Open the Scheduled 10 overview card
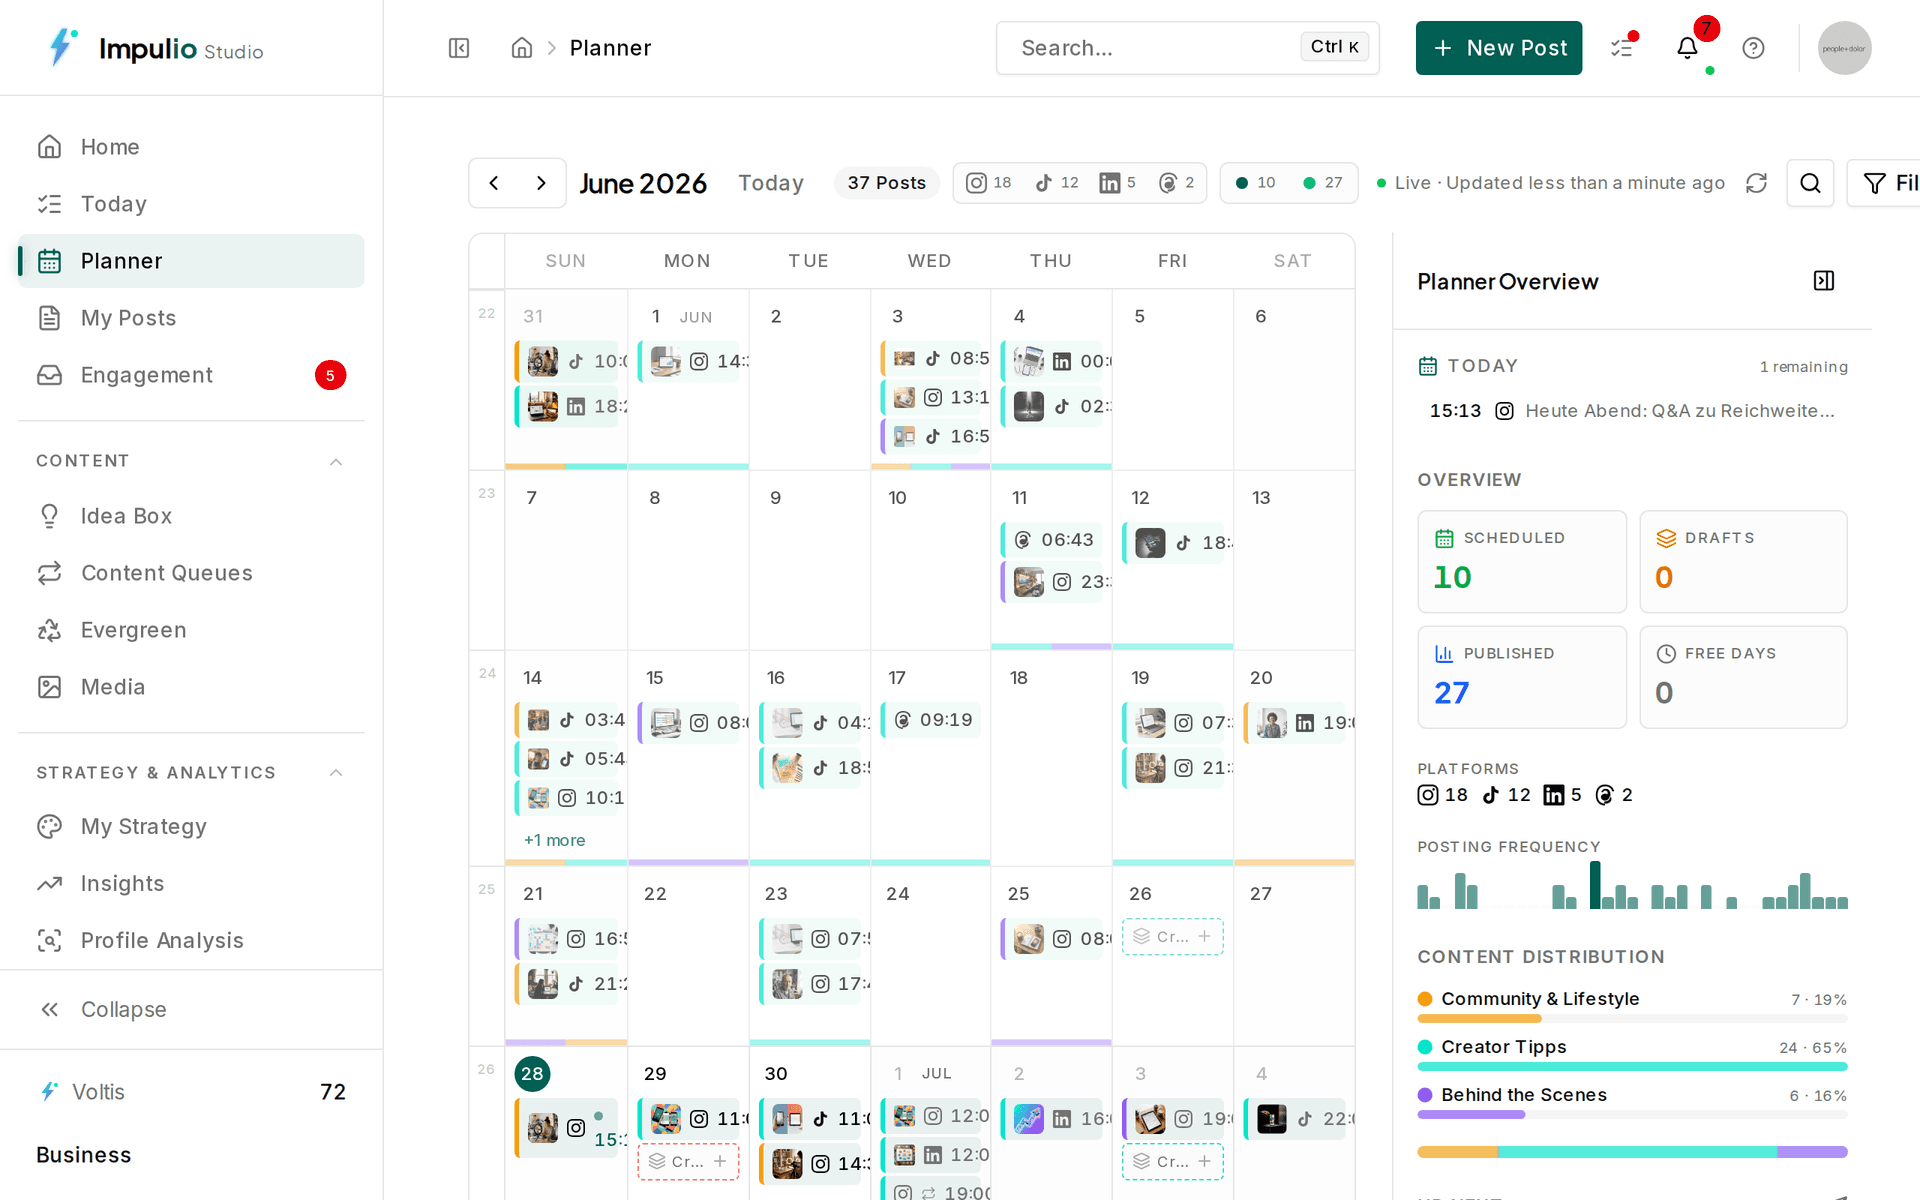The image size is (1920, 1200). 1522,562
